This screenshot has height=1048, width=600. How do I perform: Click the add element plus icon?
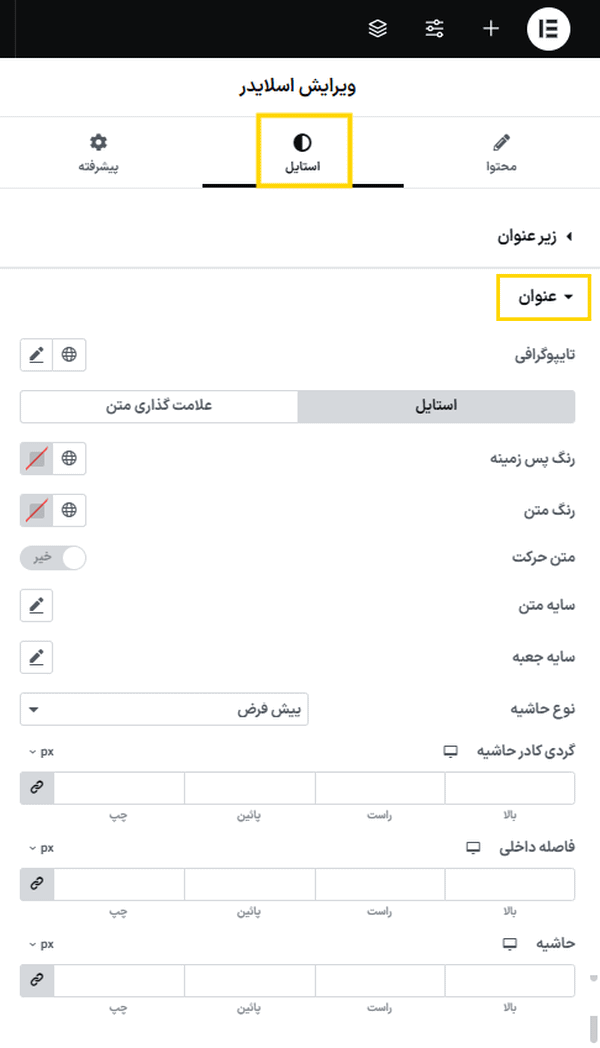(490, 28)
